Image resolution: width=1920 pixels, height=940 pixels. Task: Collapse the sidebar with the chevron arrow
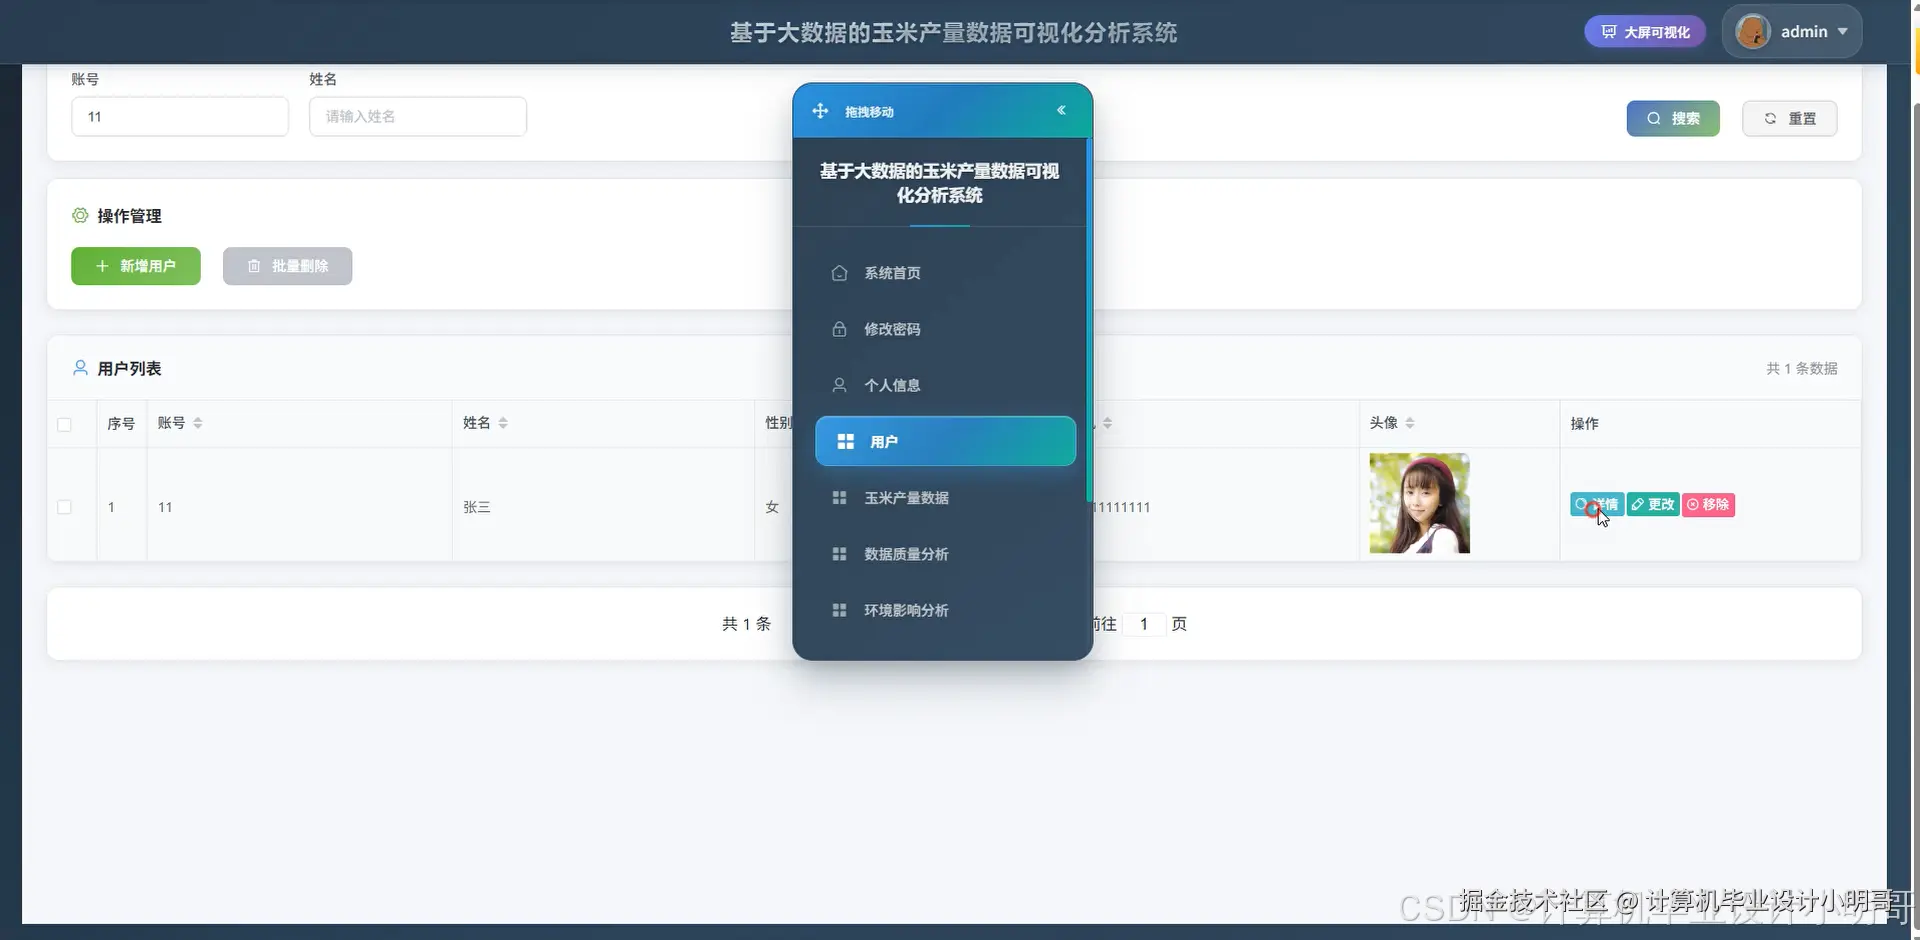click(1062, 110)
